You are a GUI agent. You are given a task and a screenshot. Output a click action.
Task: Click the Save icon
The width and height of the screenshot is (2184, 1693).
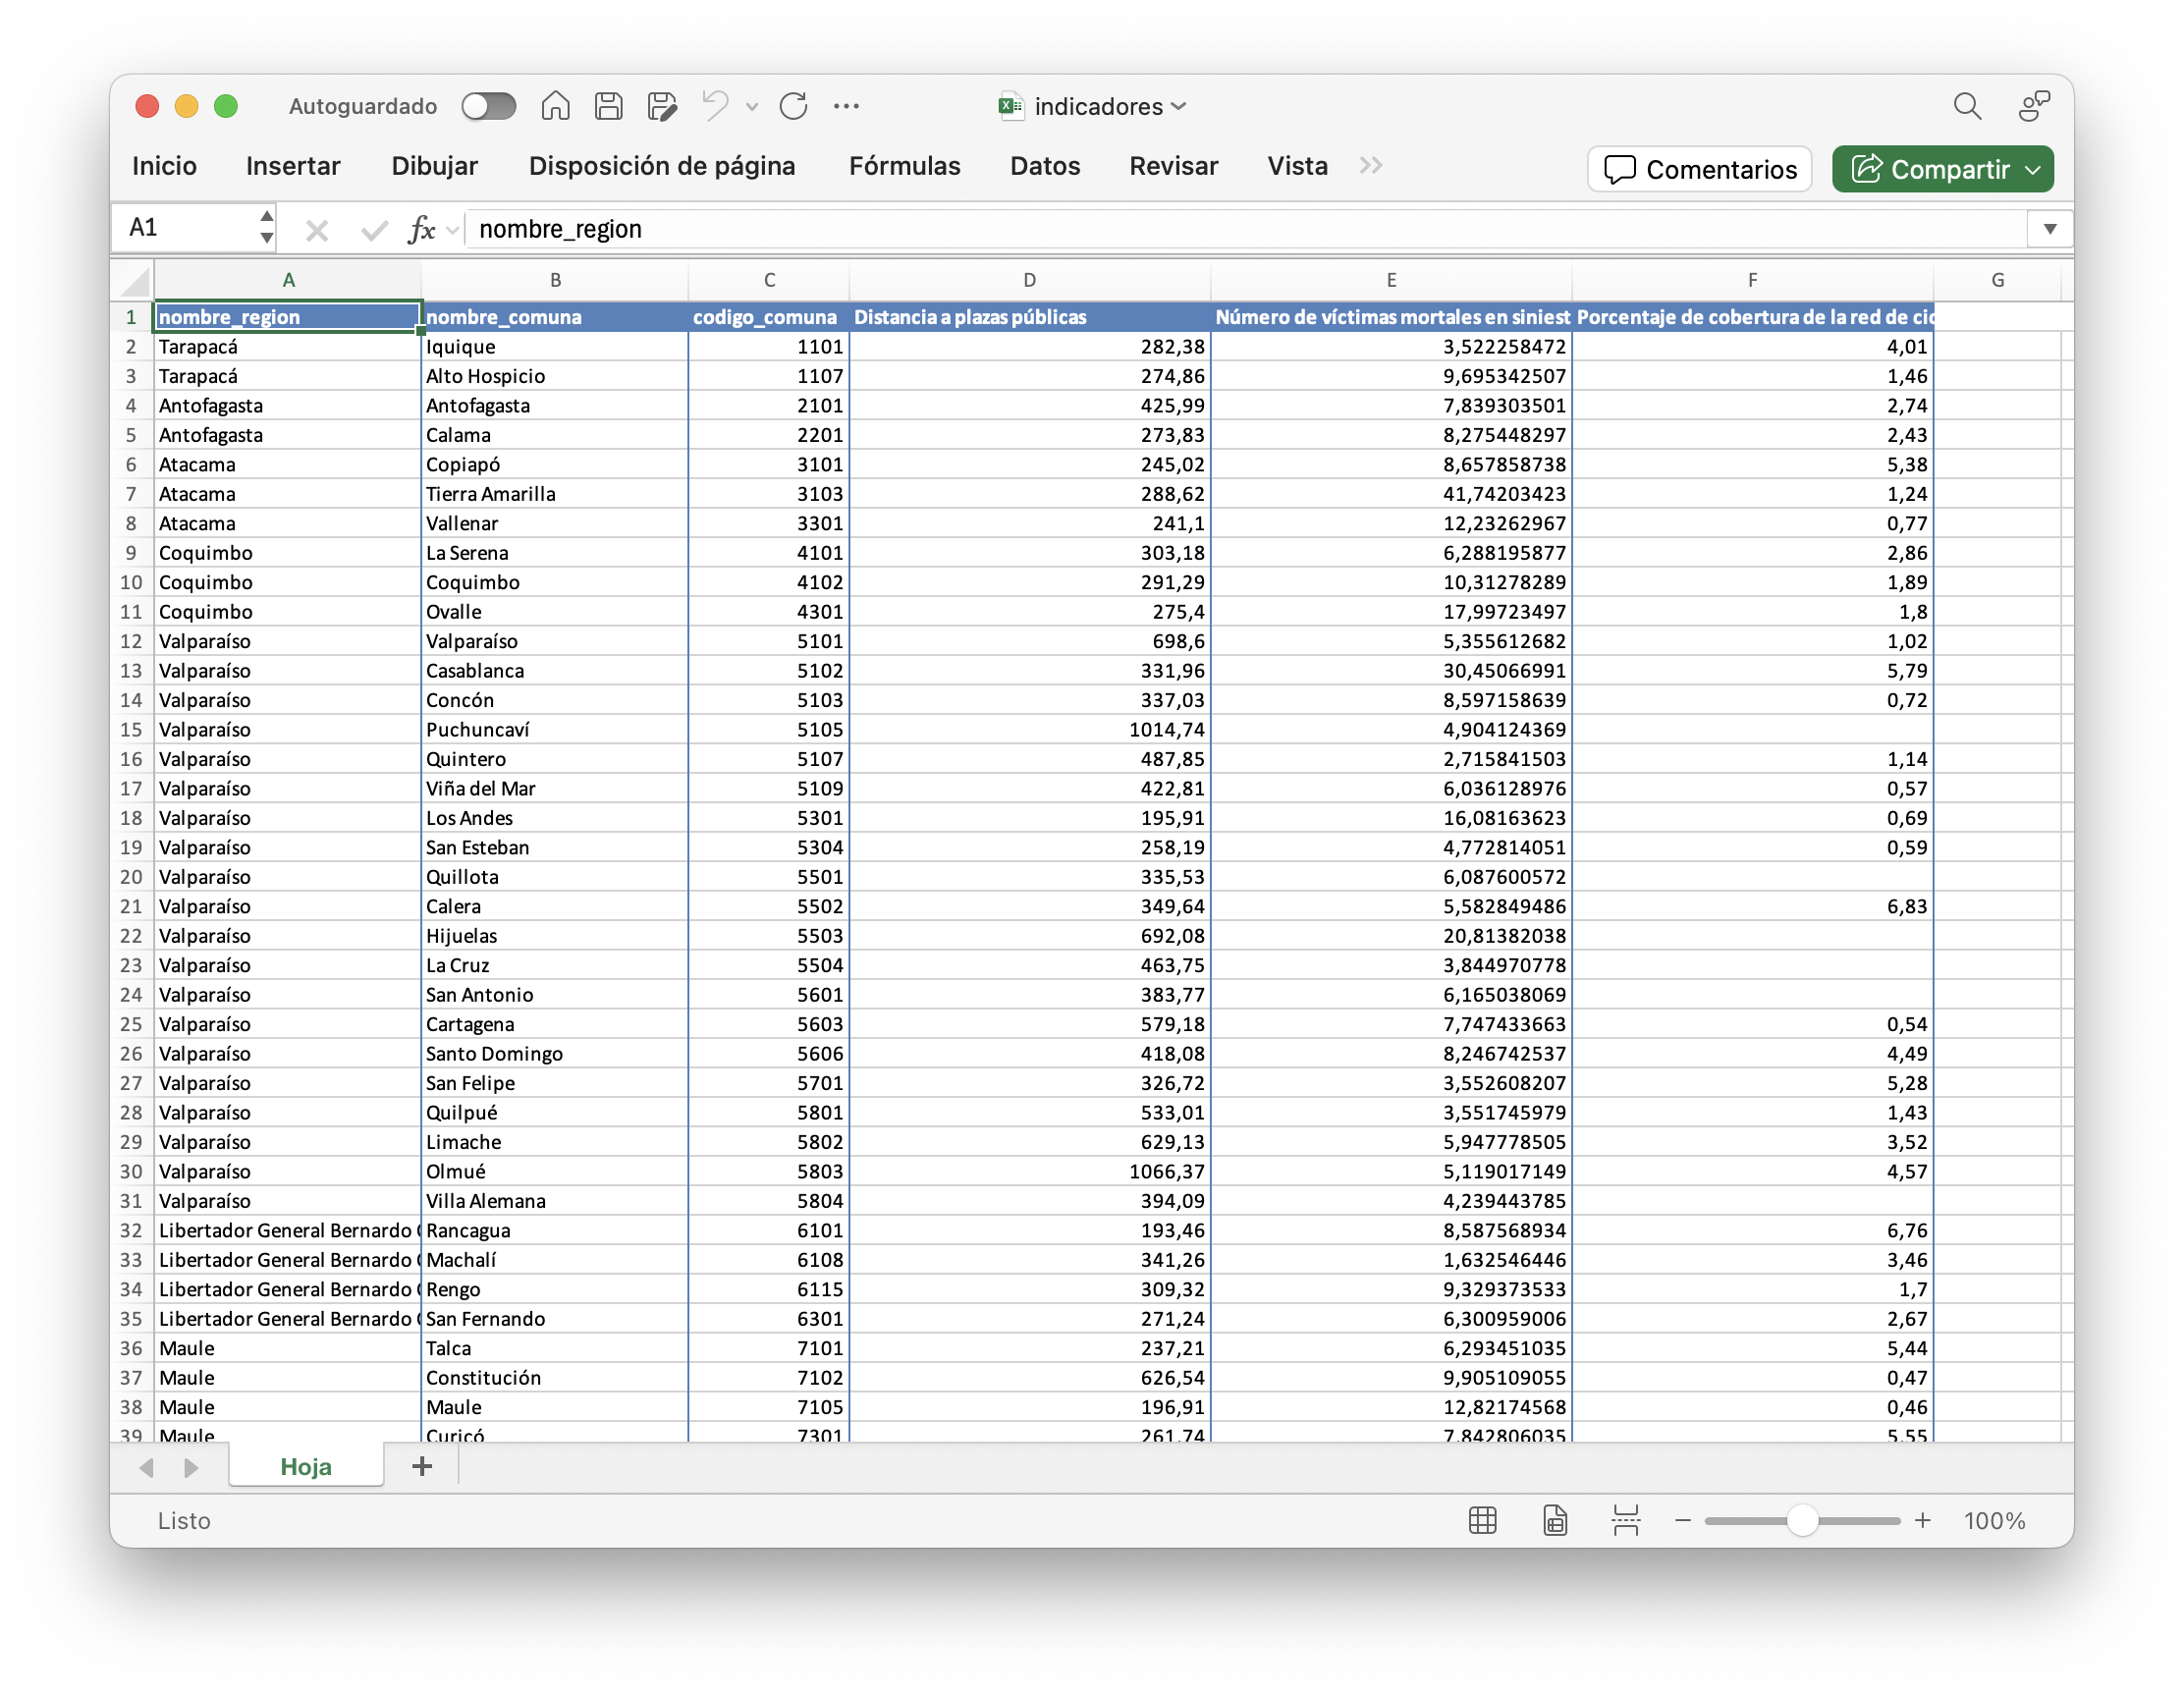point(608,106)
